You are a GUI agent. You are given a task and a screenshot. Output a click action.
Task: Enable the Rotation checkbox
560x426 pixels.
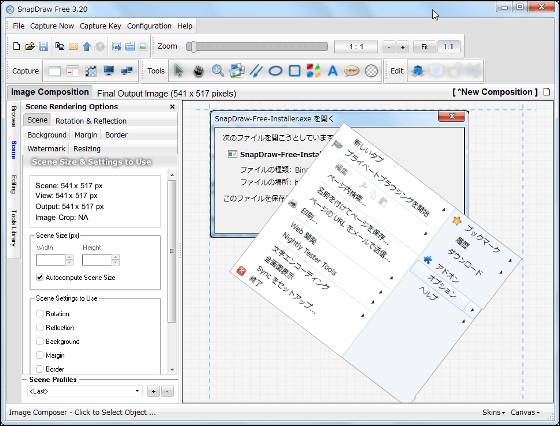point(40,314)
